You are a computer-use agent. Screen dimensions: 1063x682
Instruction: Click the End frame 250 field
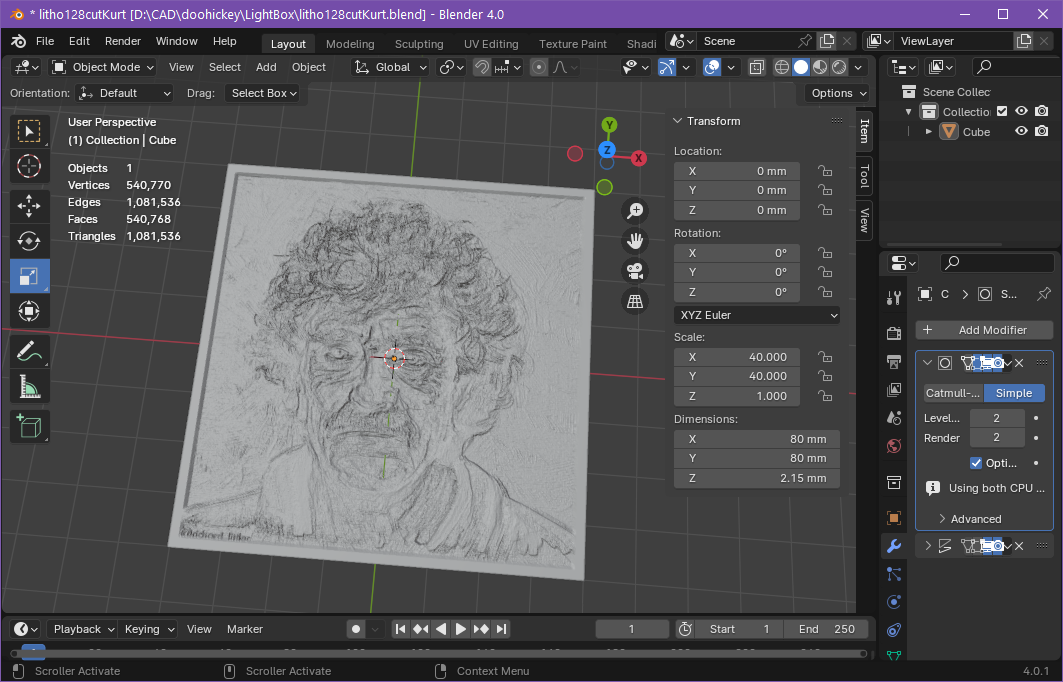coord(825,629)
